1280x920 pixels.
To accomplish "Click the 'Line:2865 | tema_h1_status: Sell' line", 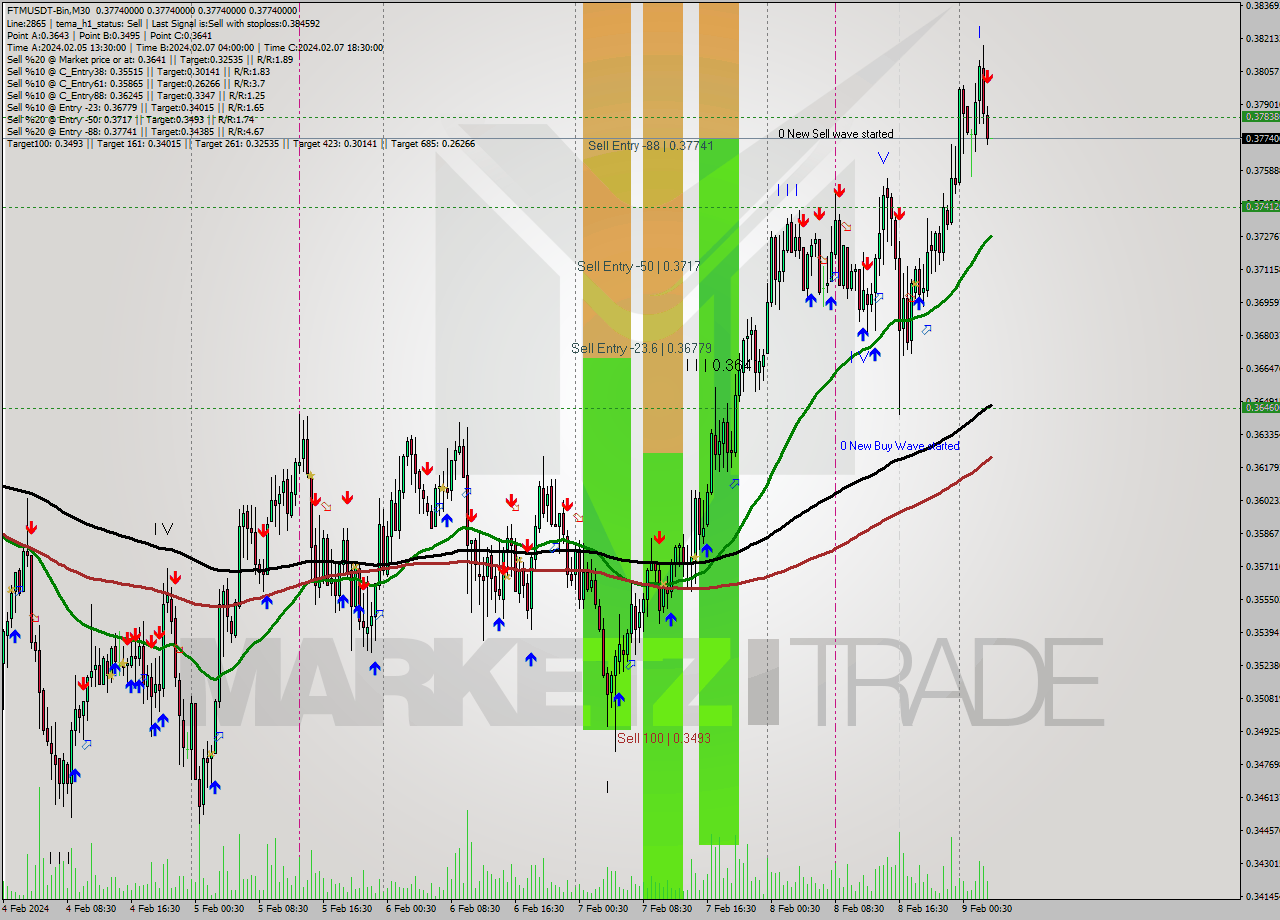I will (x=163, y=23).
